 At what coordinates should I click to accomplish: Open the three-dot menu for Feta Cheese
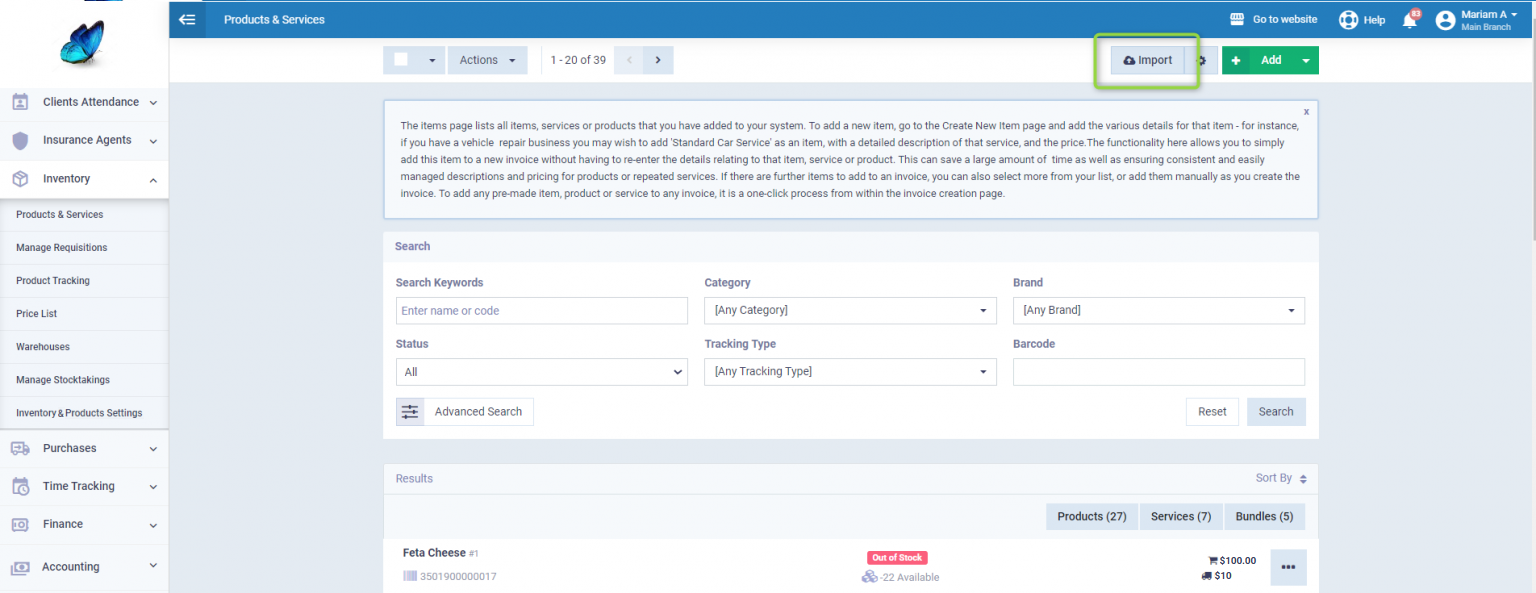click(x=1288, y=567)
